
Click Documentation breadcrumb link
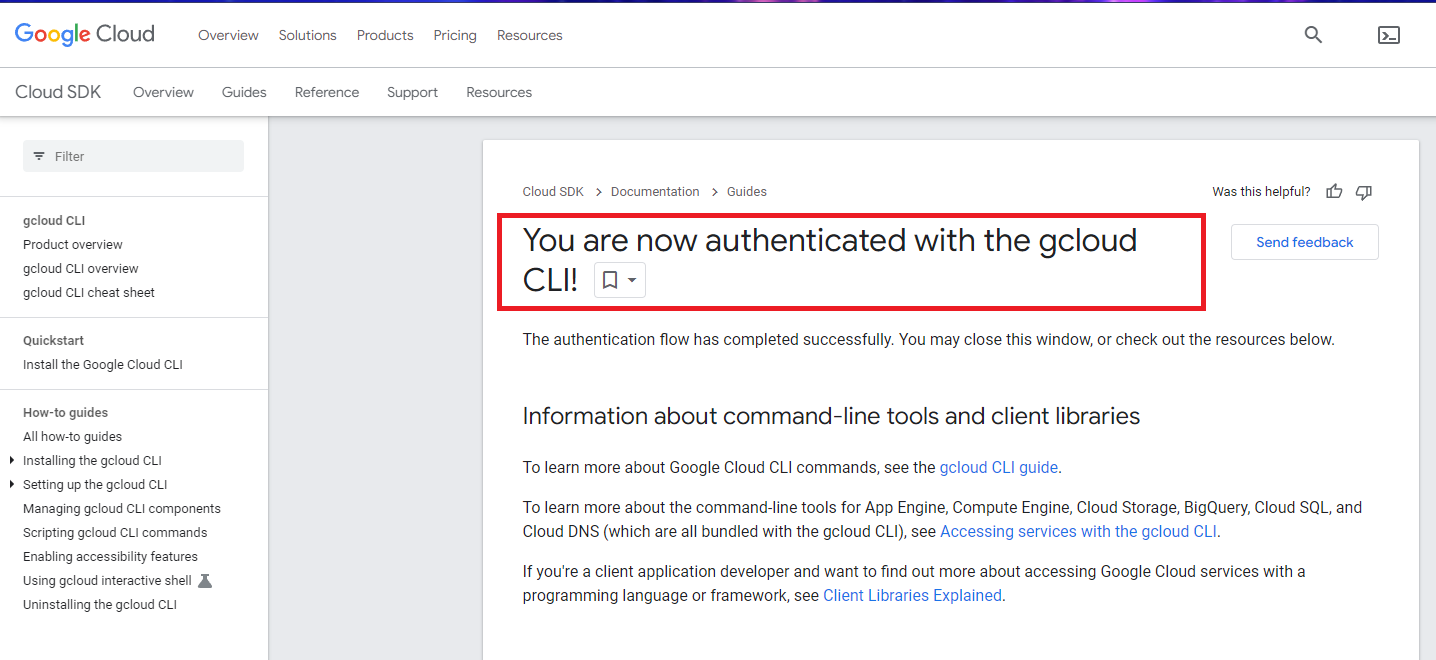[655, 192]
